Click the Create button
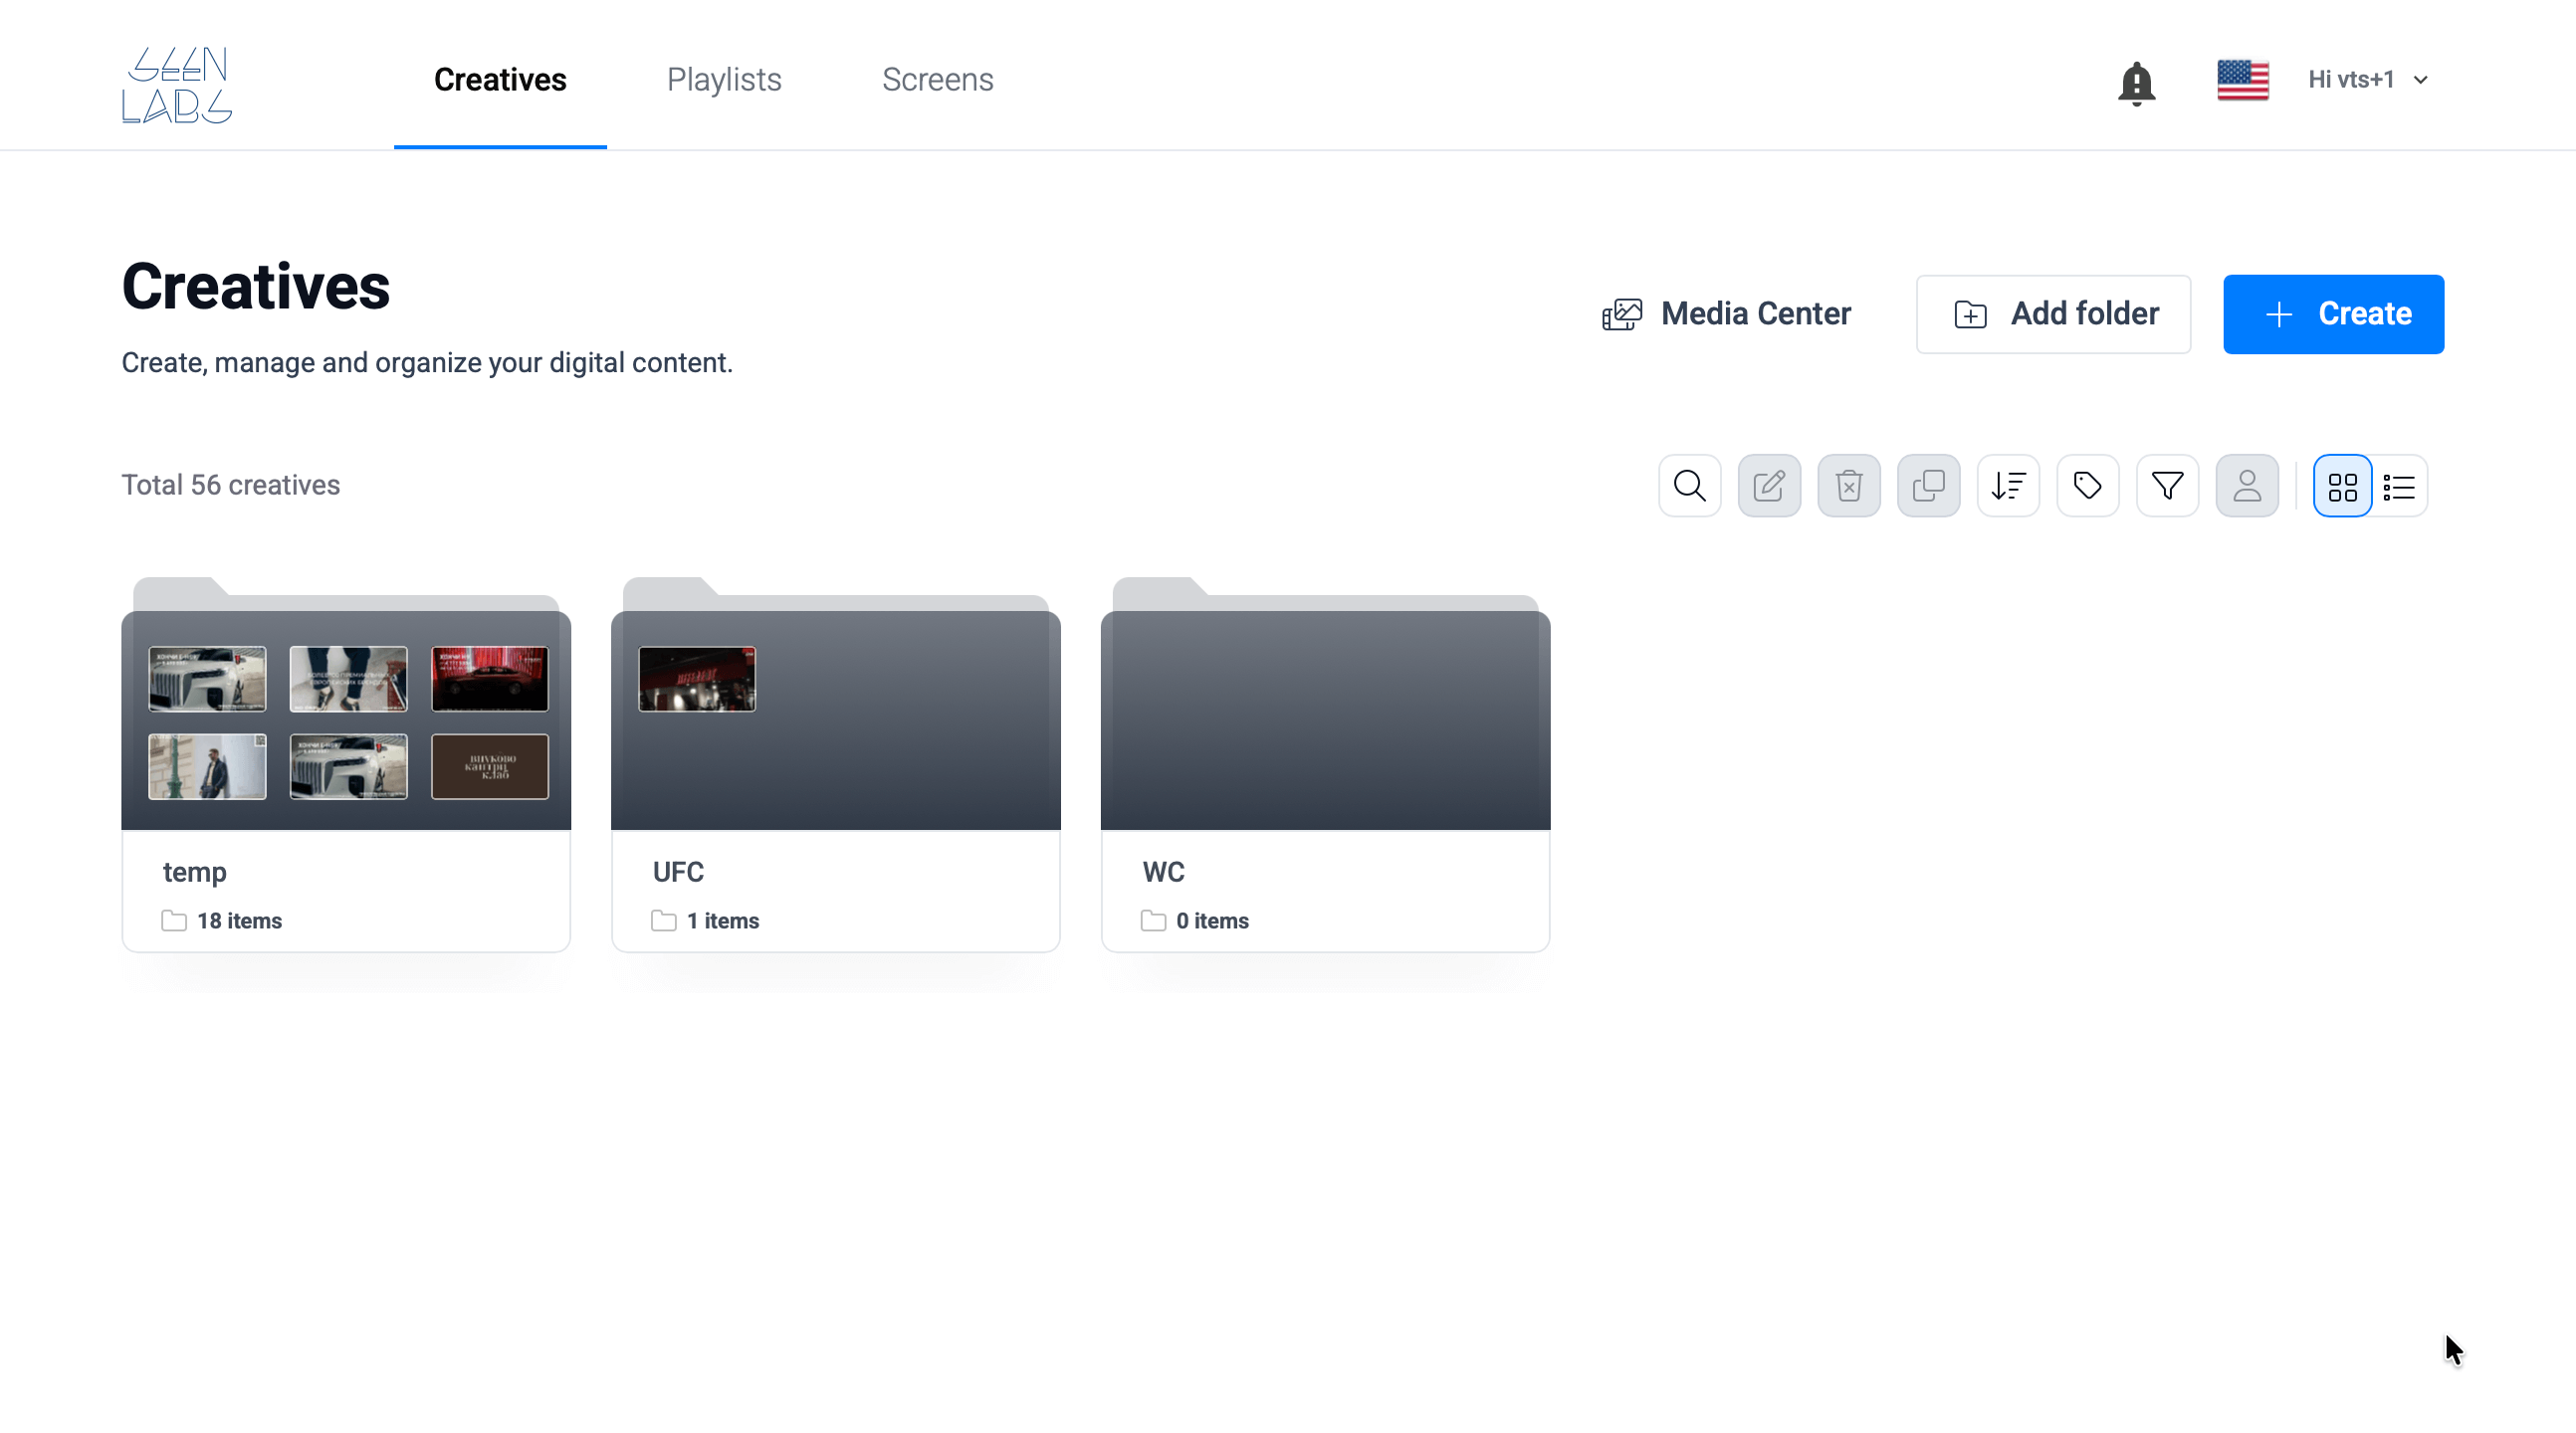 click(x=2333, y=313)
